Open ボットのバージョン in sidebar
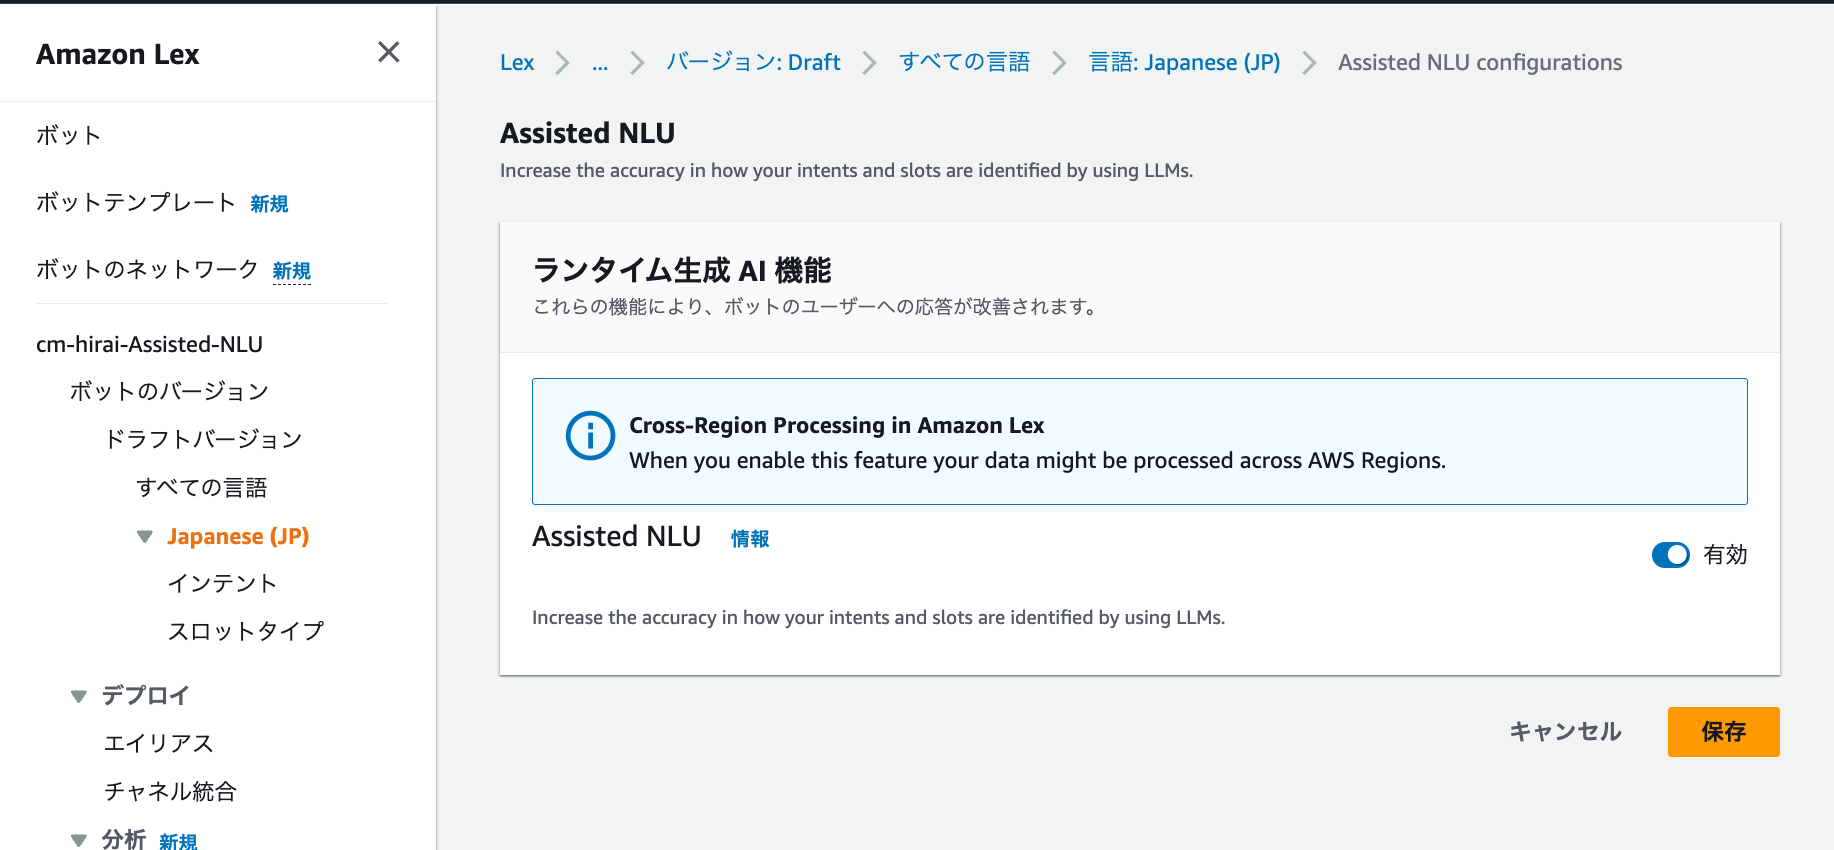Image resolution: width=1834 pixels, height=850 pixels. point(169,391)
